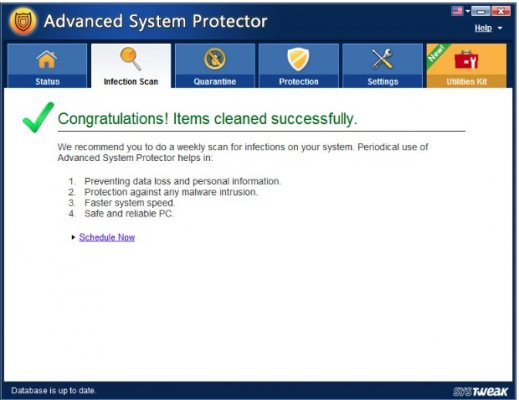Click the green checkmark success icon
Image resolution: width=519 pixels, height=400 pixels.
pyautogui.click(x=38, y=117)
